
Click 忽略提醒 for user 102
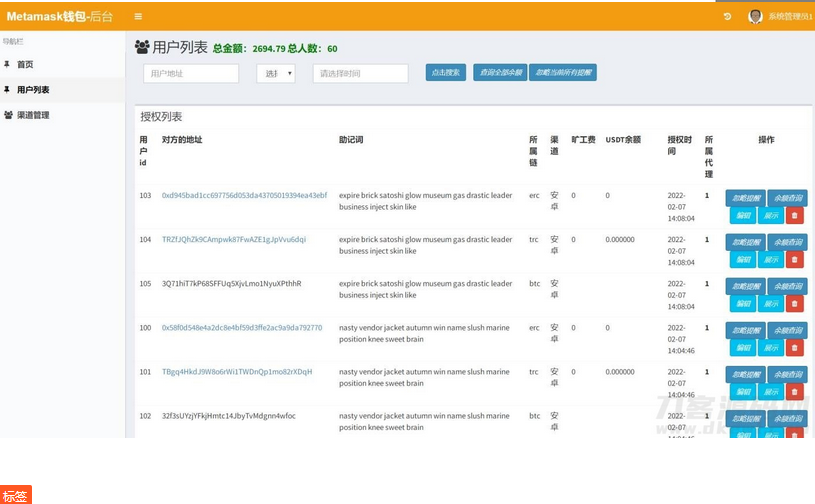point(745,419)
